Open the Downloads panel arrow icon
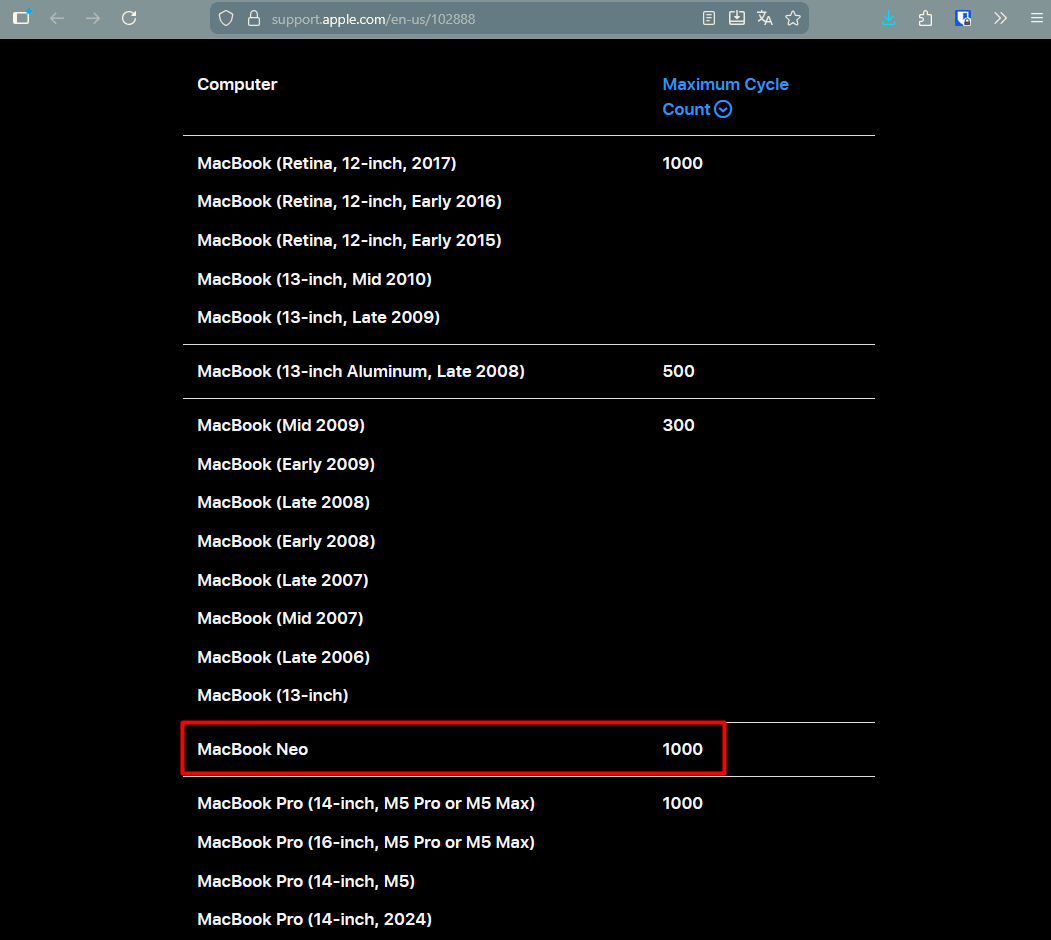The height and width of the screenshot is (940, 1051). click(x=888, y=17)
